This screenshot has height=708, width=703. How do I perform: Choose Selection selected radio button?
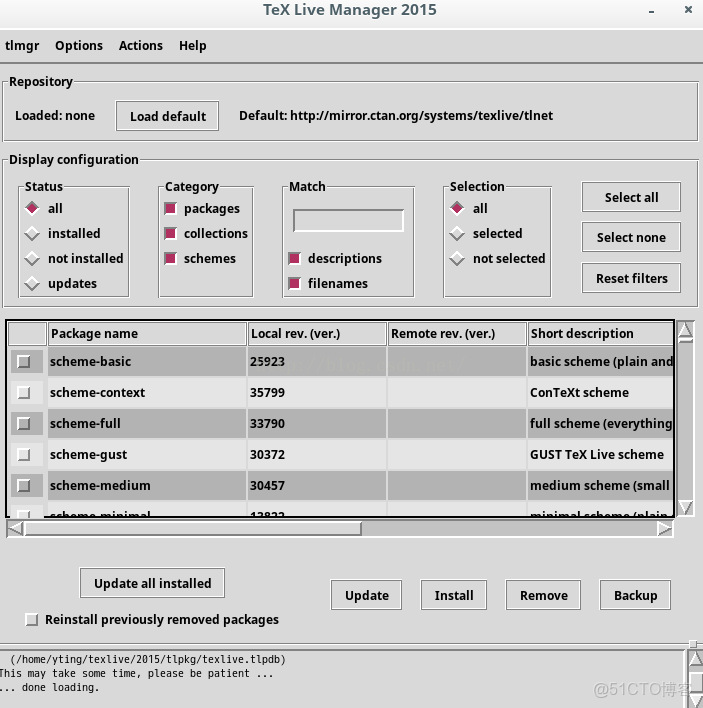pyautogui.click(x=457, y=233)
